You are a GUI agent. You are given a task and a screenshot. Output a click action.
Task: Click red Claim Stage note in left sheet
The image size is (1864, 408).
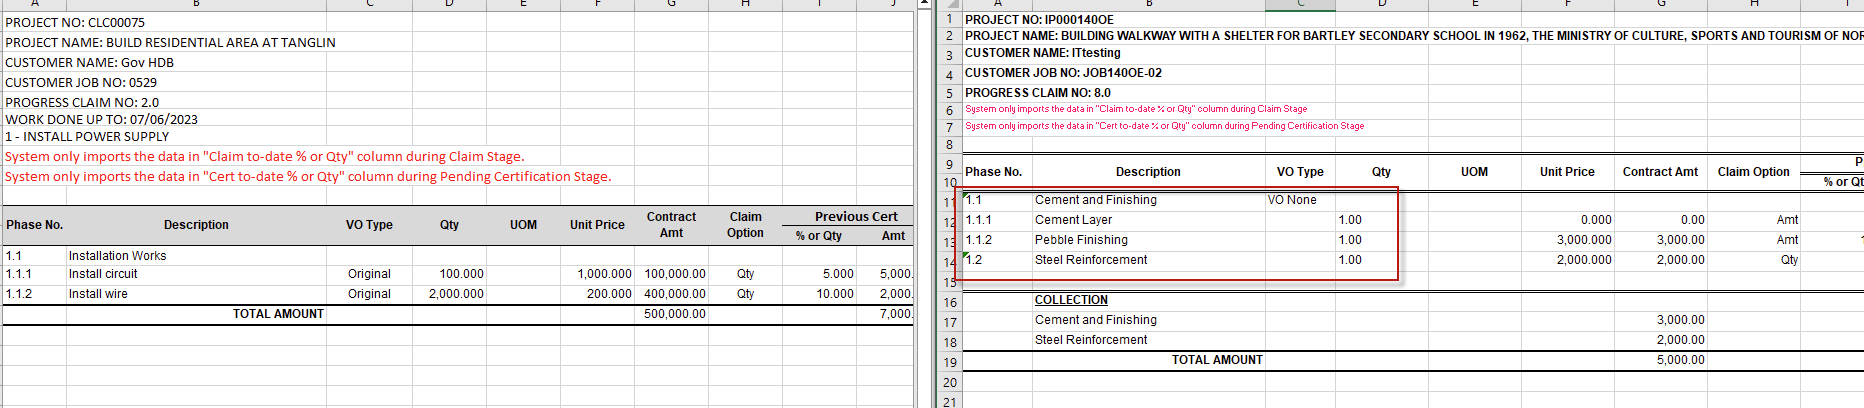pyautogui.click(x=264, y=156)
